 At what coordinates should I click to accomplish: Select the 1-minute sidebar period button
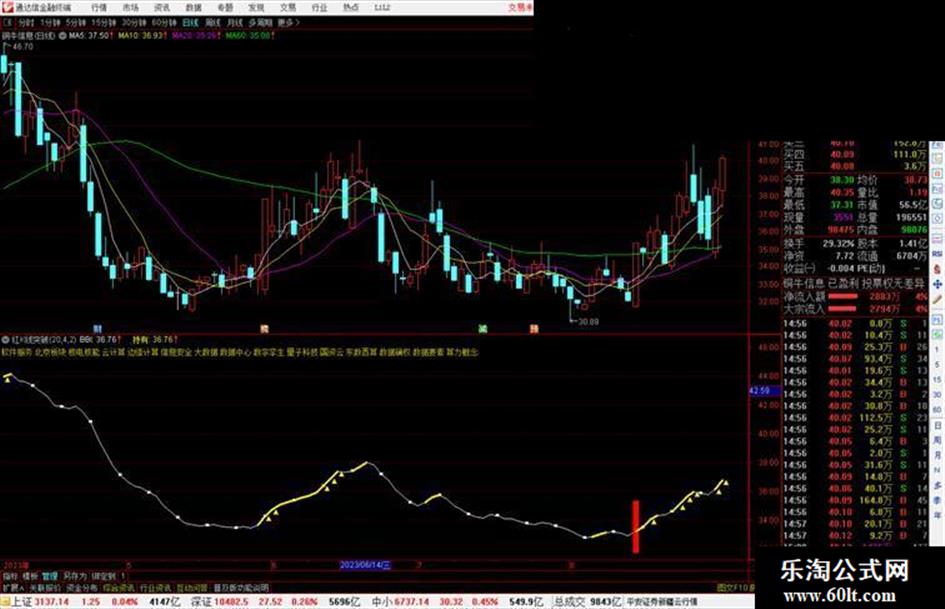(937, 350)
